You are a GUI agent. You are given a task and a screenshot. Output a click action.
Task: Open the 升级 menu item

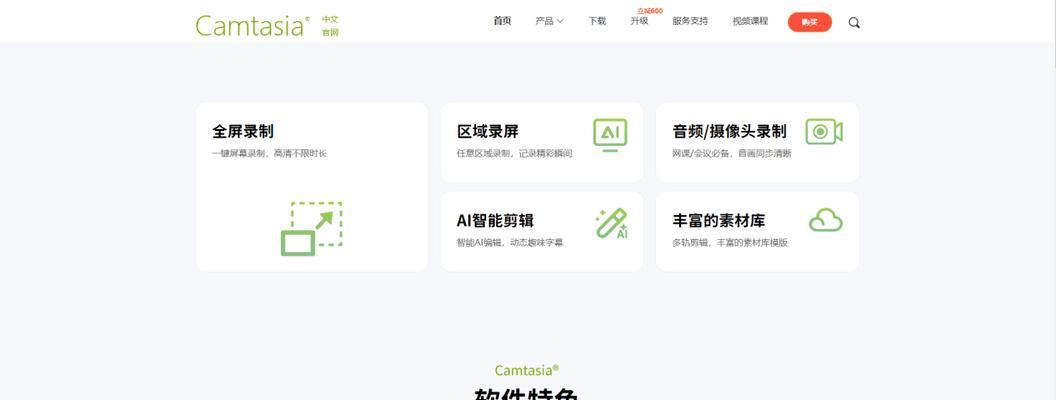tap(639, 21)
